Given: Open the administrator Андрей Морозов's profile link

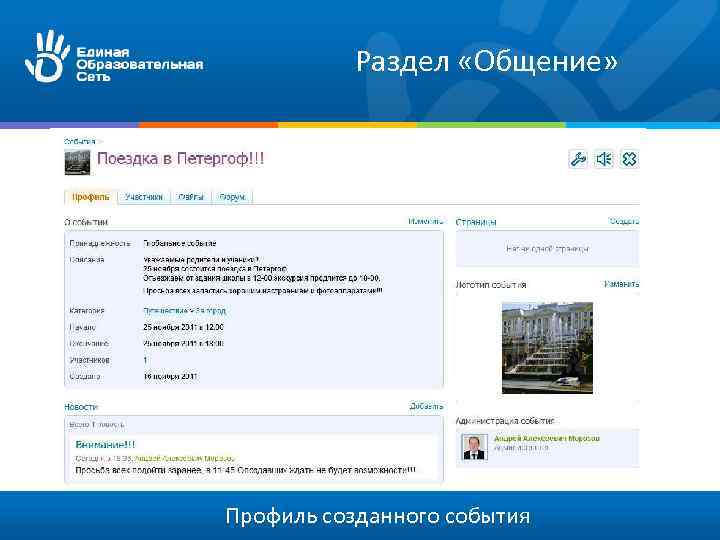Looking at the screenshot, I should [x=546, y=439].
